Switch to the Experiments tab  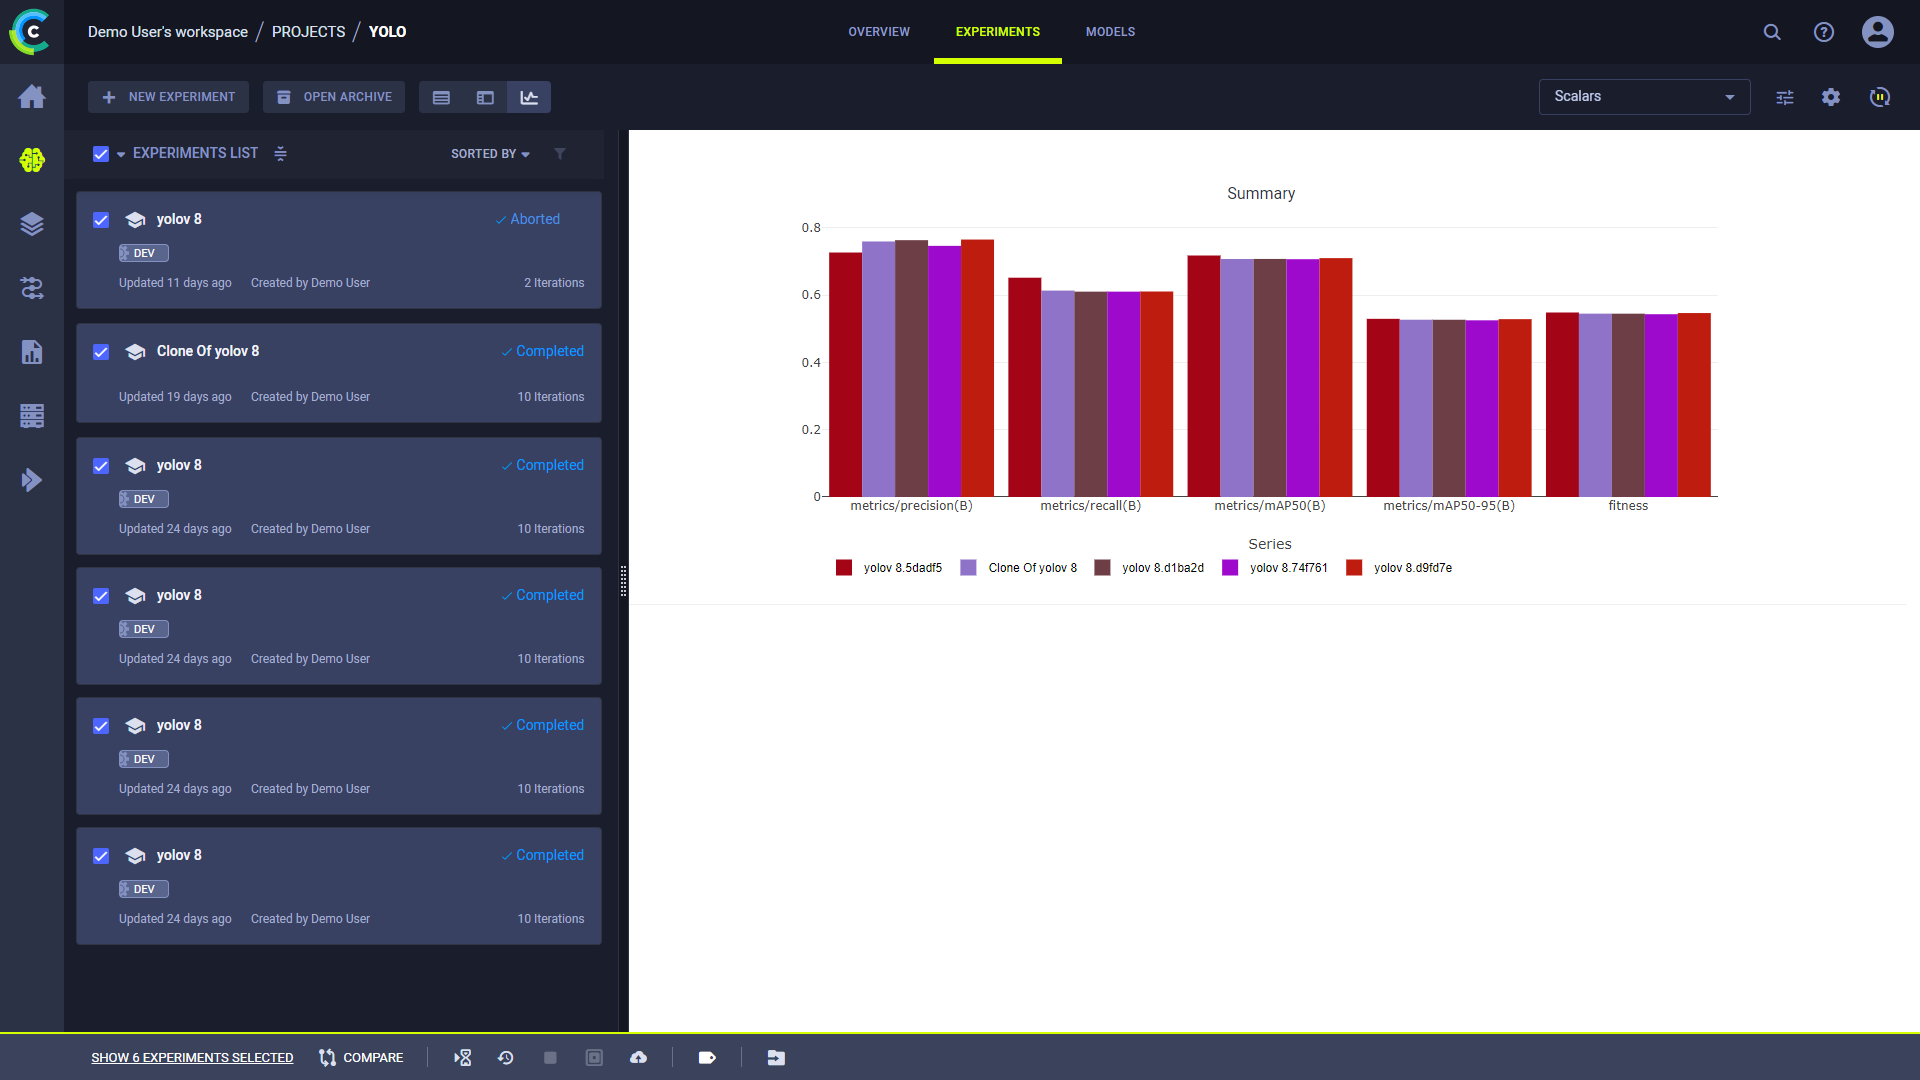pyautogui.click(x=998, y=32)
